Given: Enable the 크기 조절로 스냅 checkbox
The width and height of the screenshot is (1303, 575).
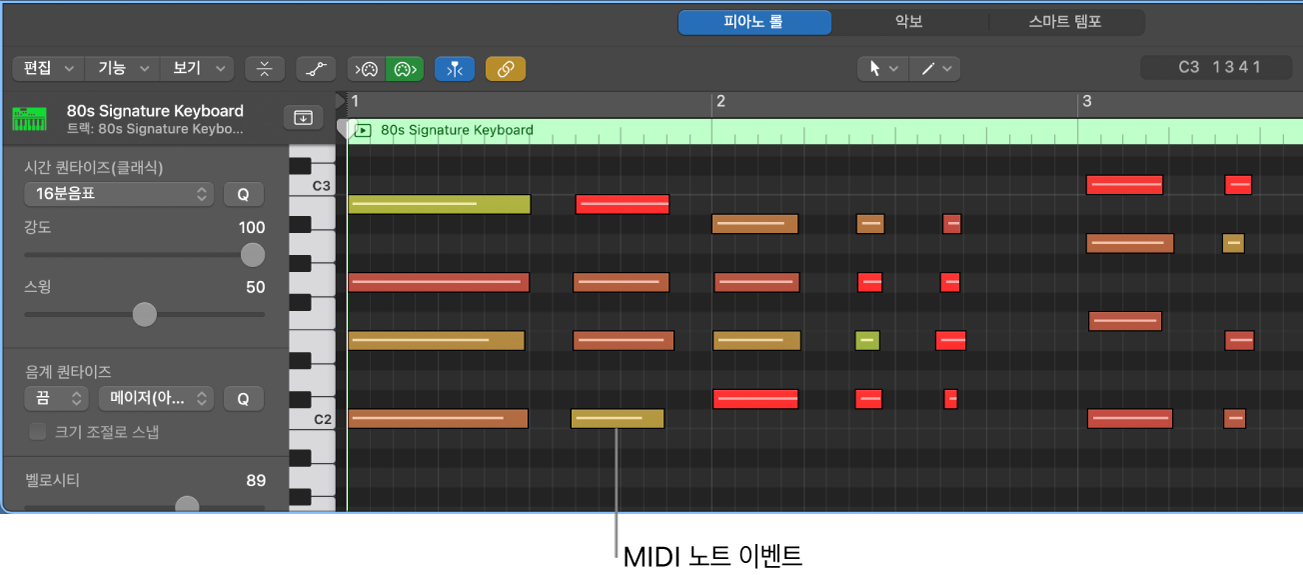Looking at the screenshot, I should (38, 432).
